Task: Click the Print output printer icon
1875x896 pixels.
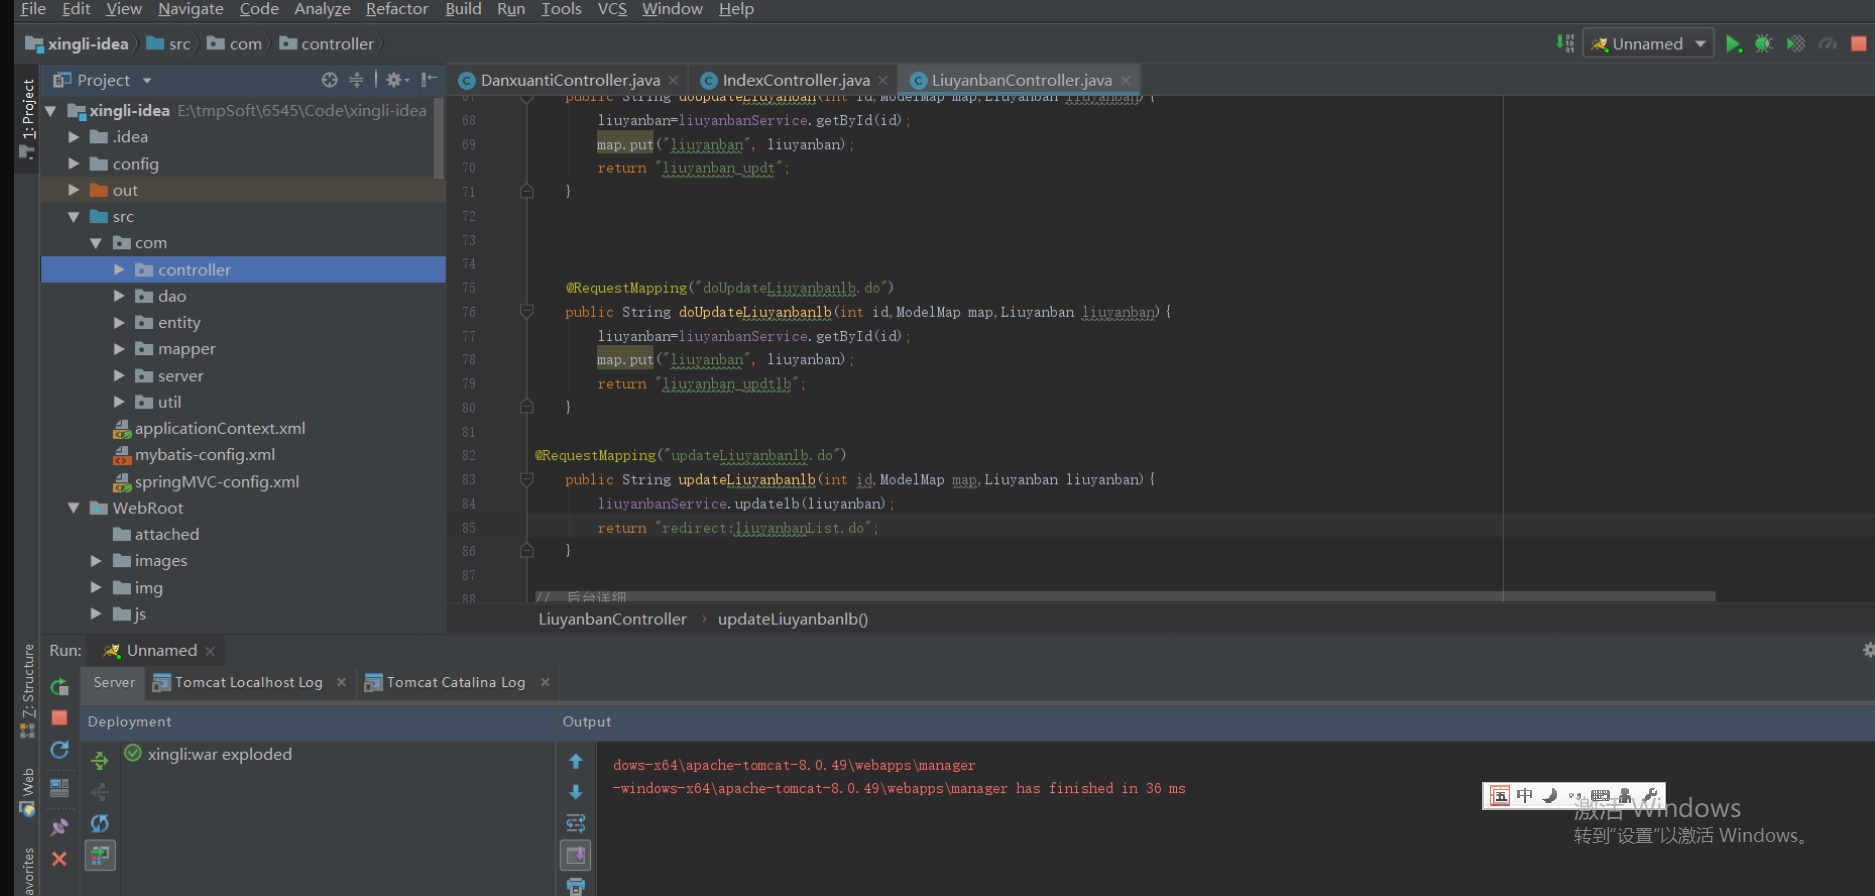Action: pos(576,886)
